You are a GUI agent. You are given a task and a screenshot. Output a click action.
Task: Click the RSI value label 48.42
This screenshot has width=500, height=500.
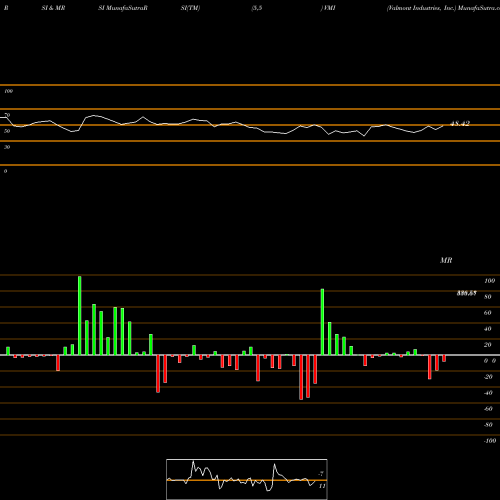[x=460, y=124]
